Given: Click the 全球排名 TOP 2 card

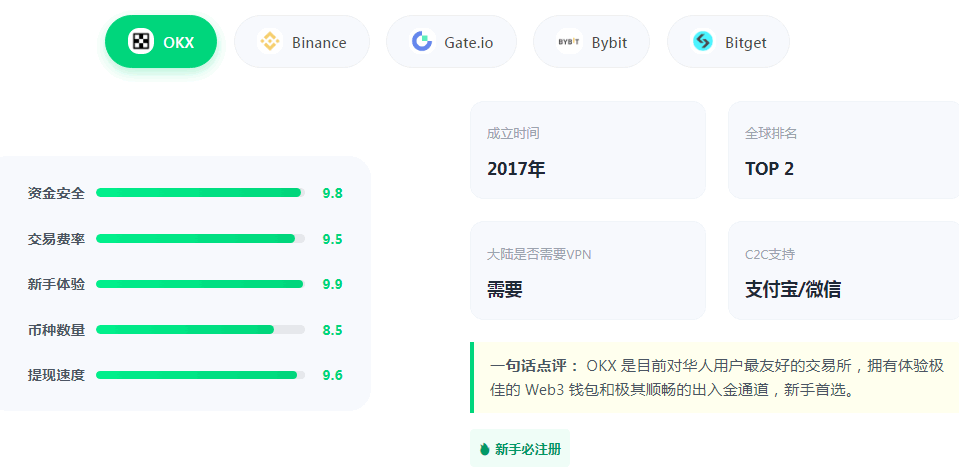Looking at the screenshot, I should coord(843,150).
